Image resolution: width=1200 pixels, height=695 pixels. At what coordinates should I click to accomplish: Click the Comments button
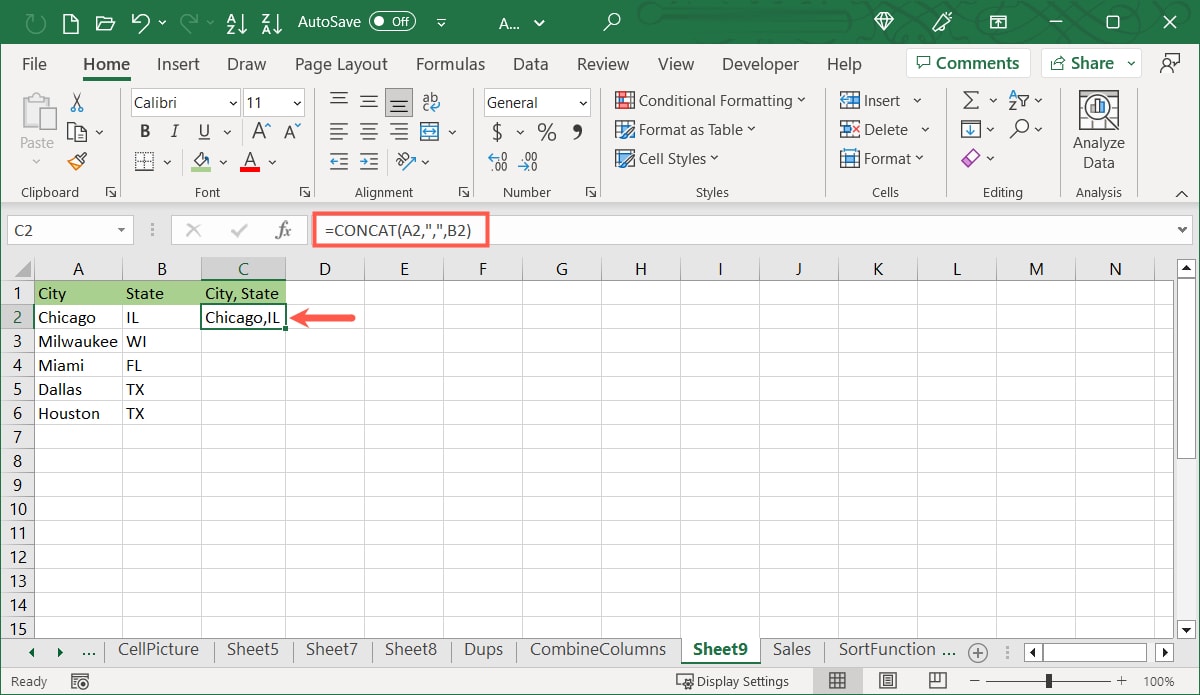[x=968, y=63]
